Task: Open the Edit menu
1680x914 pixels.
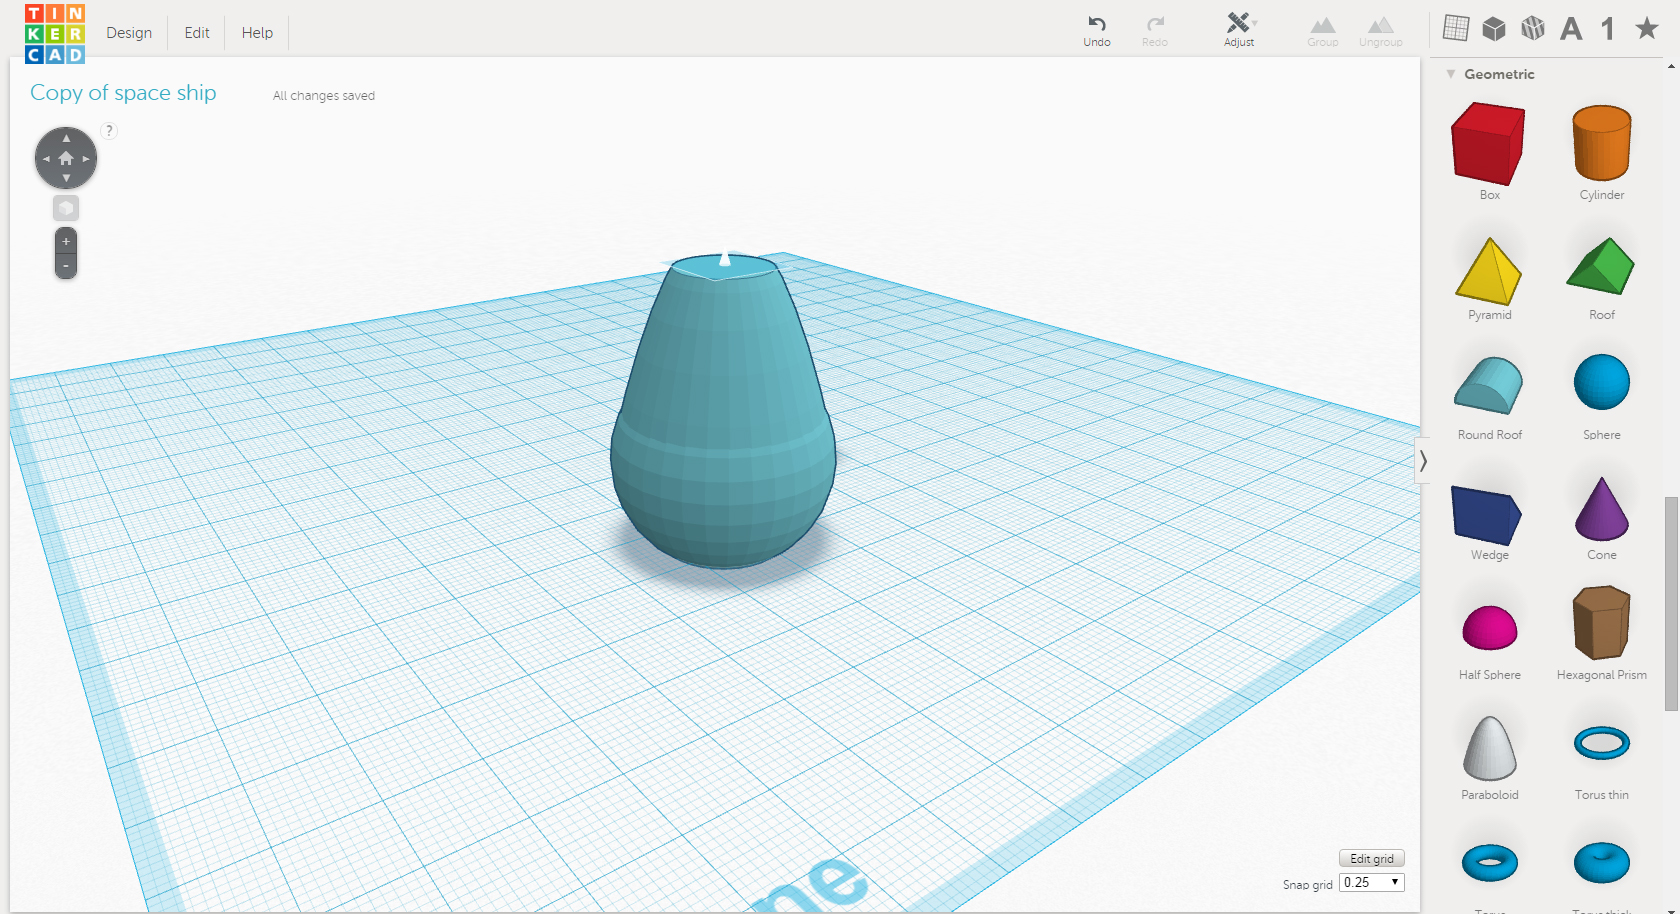Action: coord(197,33)
